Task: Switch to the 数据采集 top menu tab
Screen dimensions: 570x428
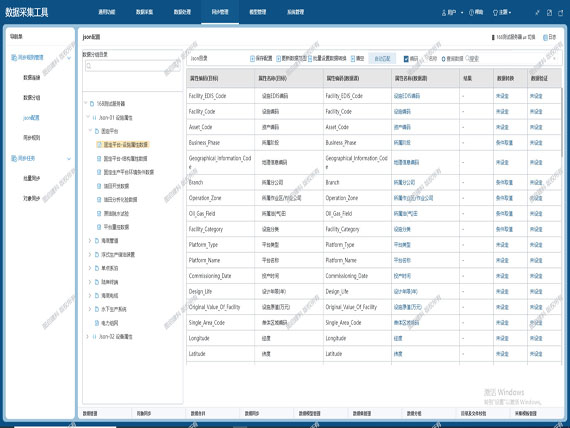Action: [x=144, y=12]
